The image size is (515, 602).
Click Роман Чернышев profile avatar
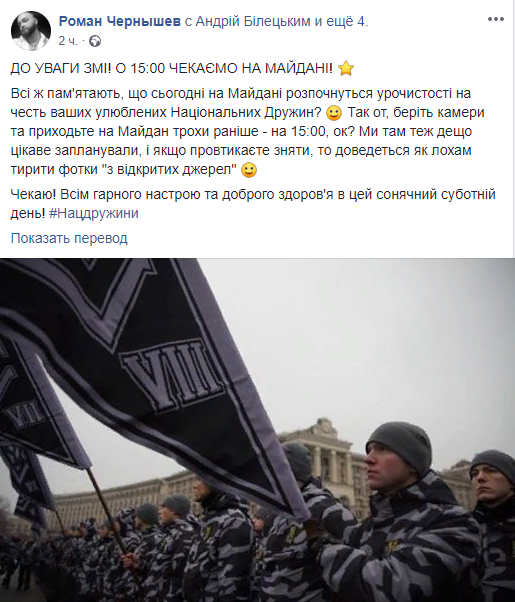[x=31, y=31]
